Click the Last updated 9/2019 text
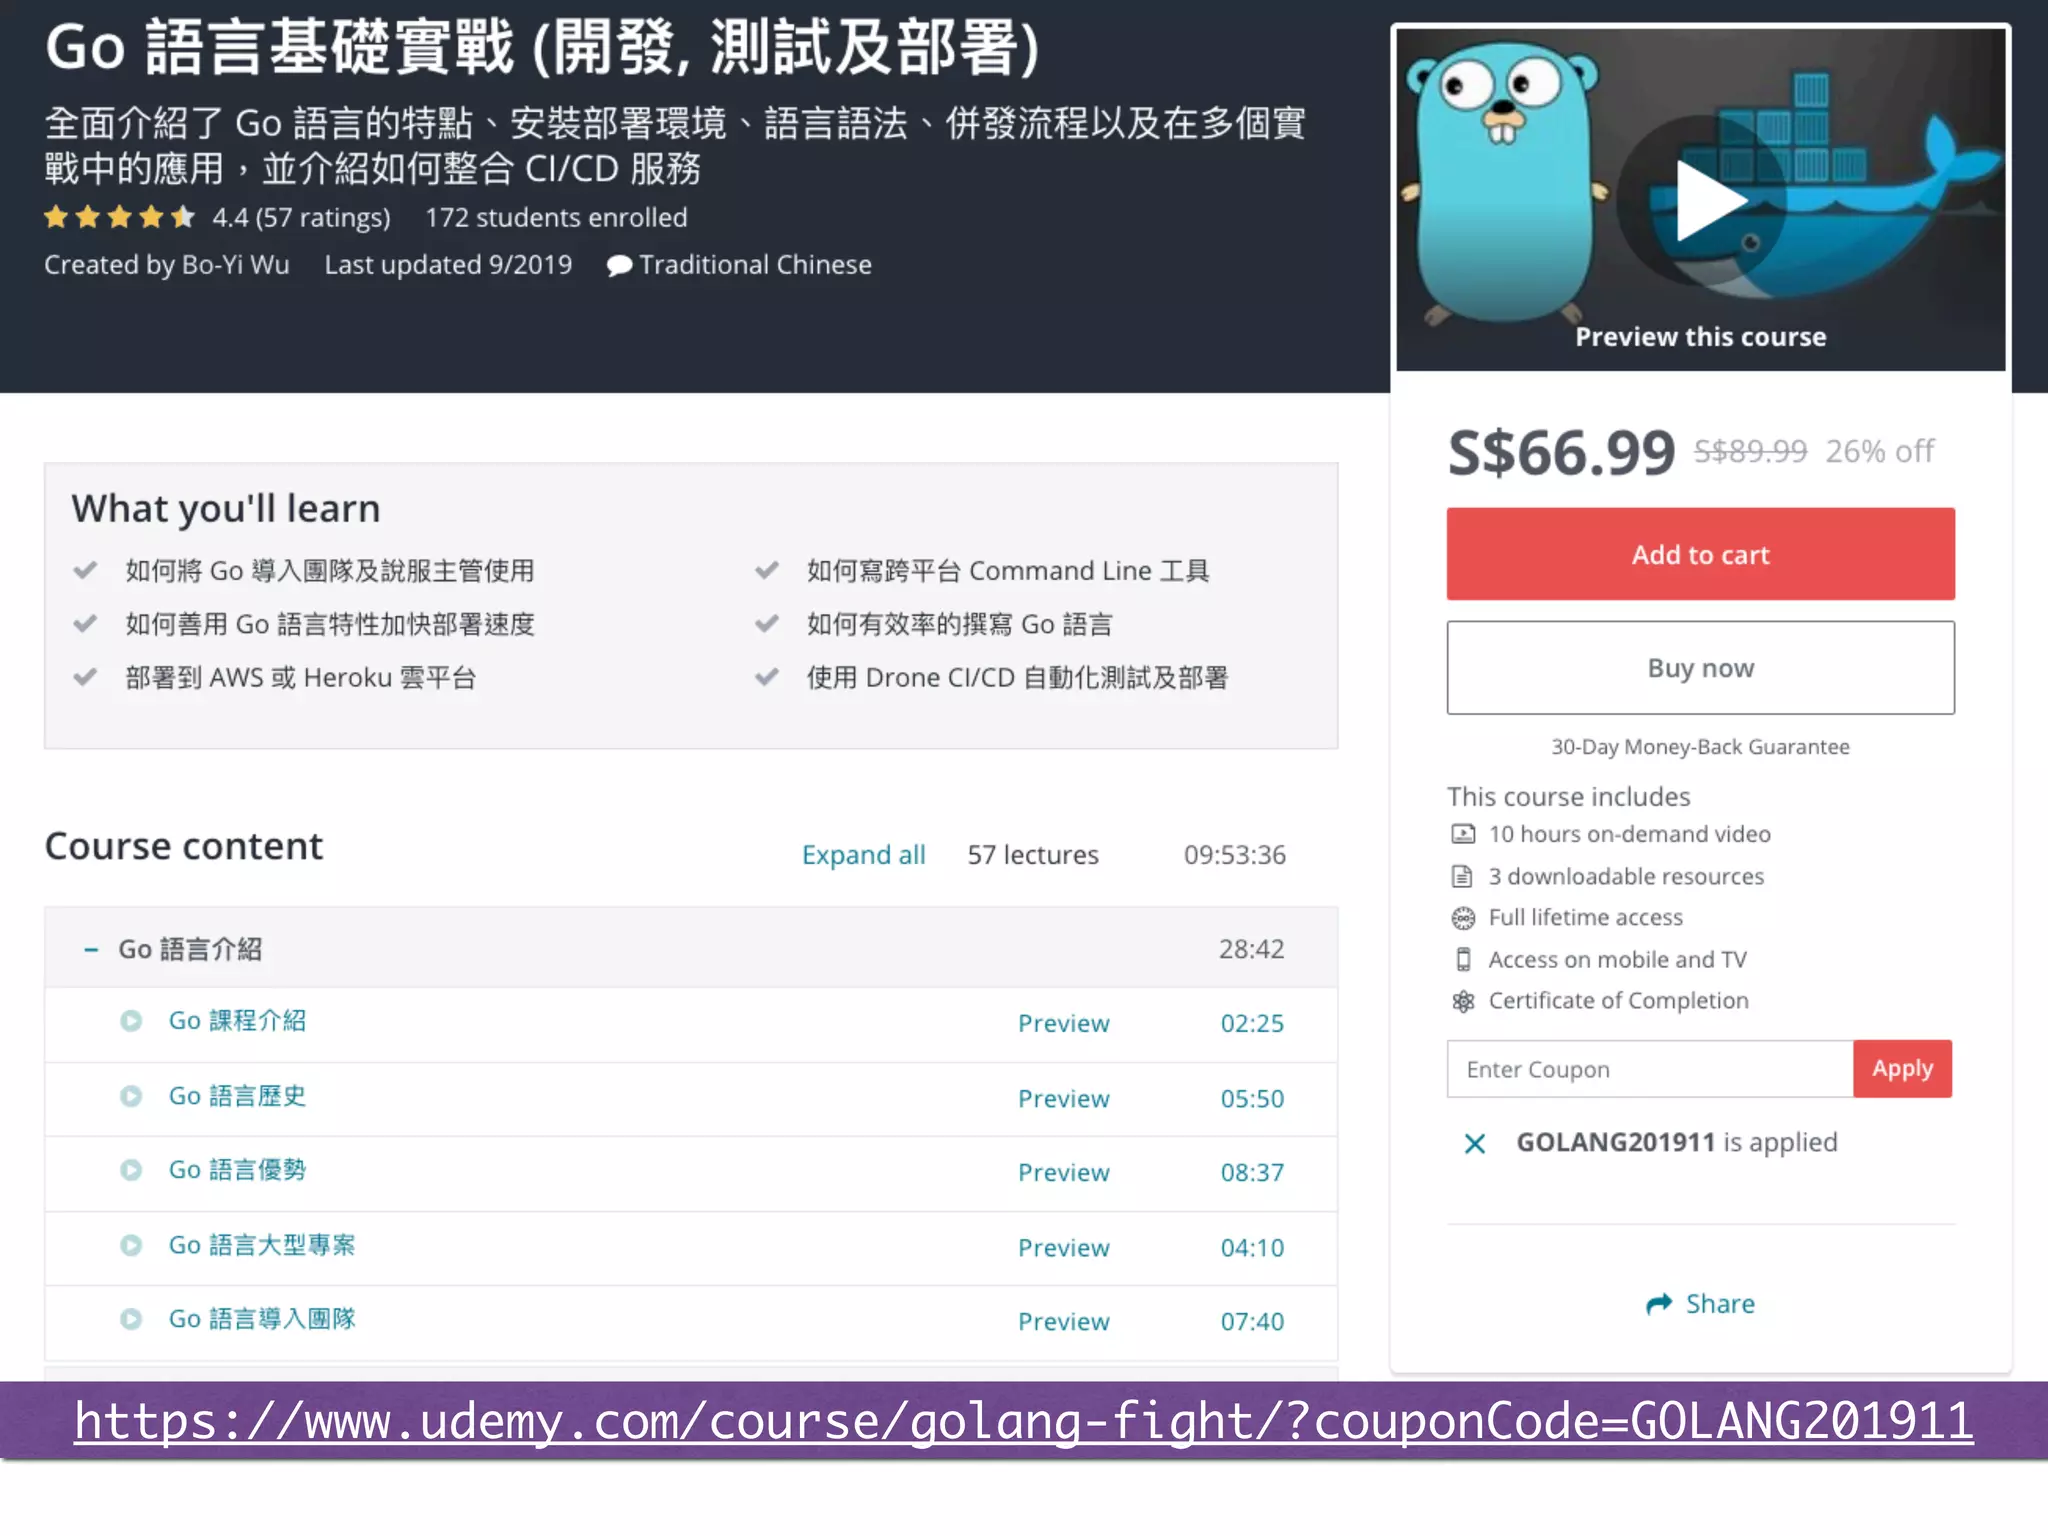Viewport: 2048px width, 1536px height. pyautogui.click(x=448, y=265)
